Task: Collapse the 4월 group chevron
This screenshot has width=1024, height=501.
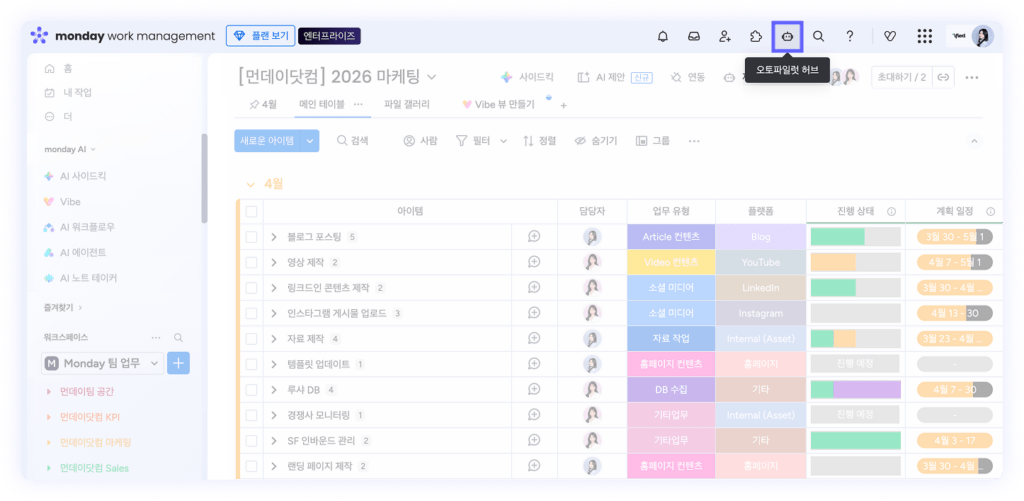Action: [250, 184]
